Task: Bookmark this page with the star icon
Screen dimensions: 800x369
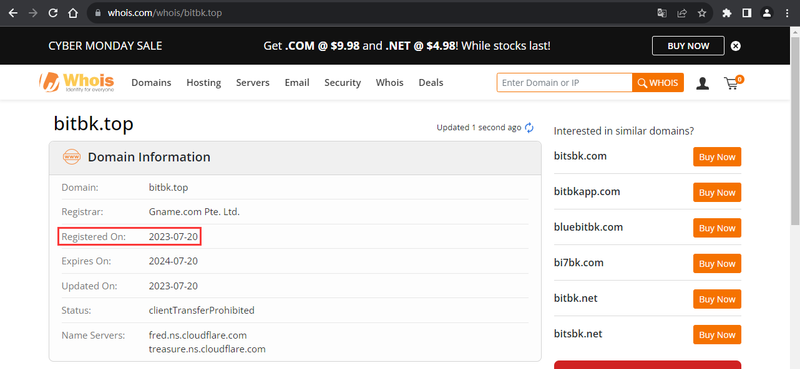Action: click(702, 13)
